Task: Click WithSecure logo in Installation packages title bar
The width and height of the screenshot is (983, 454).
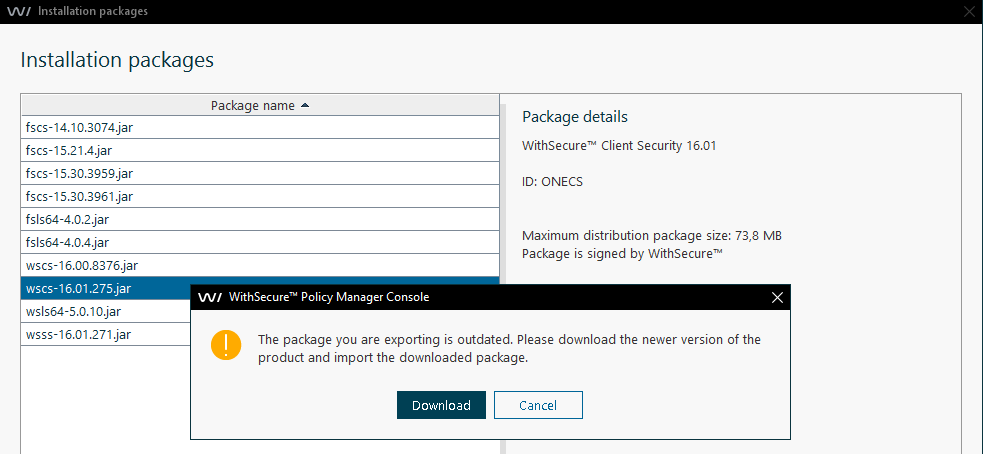Action: 19,11
